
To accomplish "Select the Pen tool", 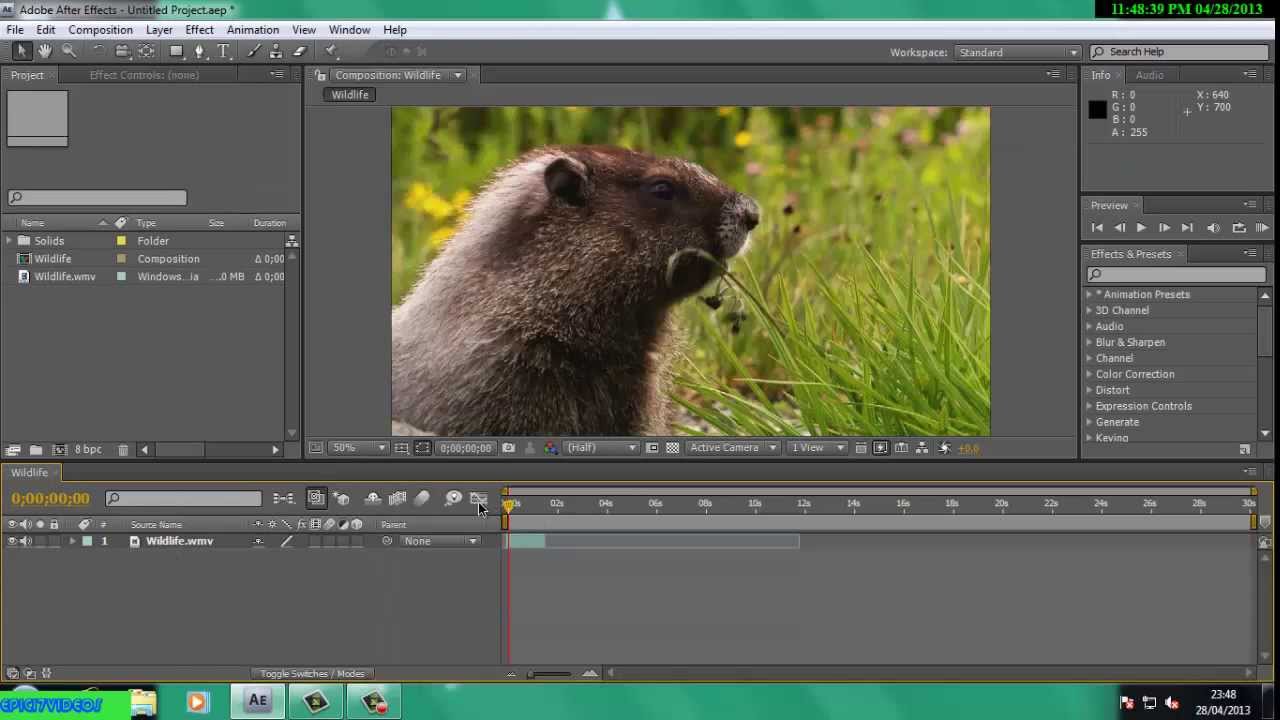I will [x=200, y=51].
